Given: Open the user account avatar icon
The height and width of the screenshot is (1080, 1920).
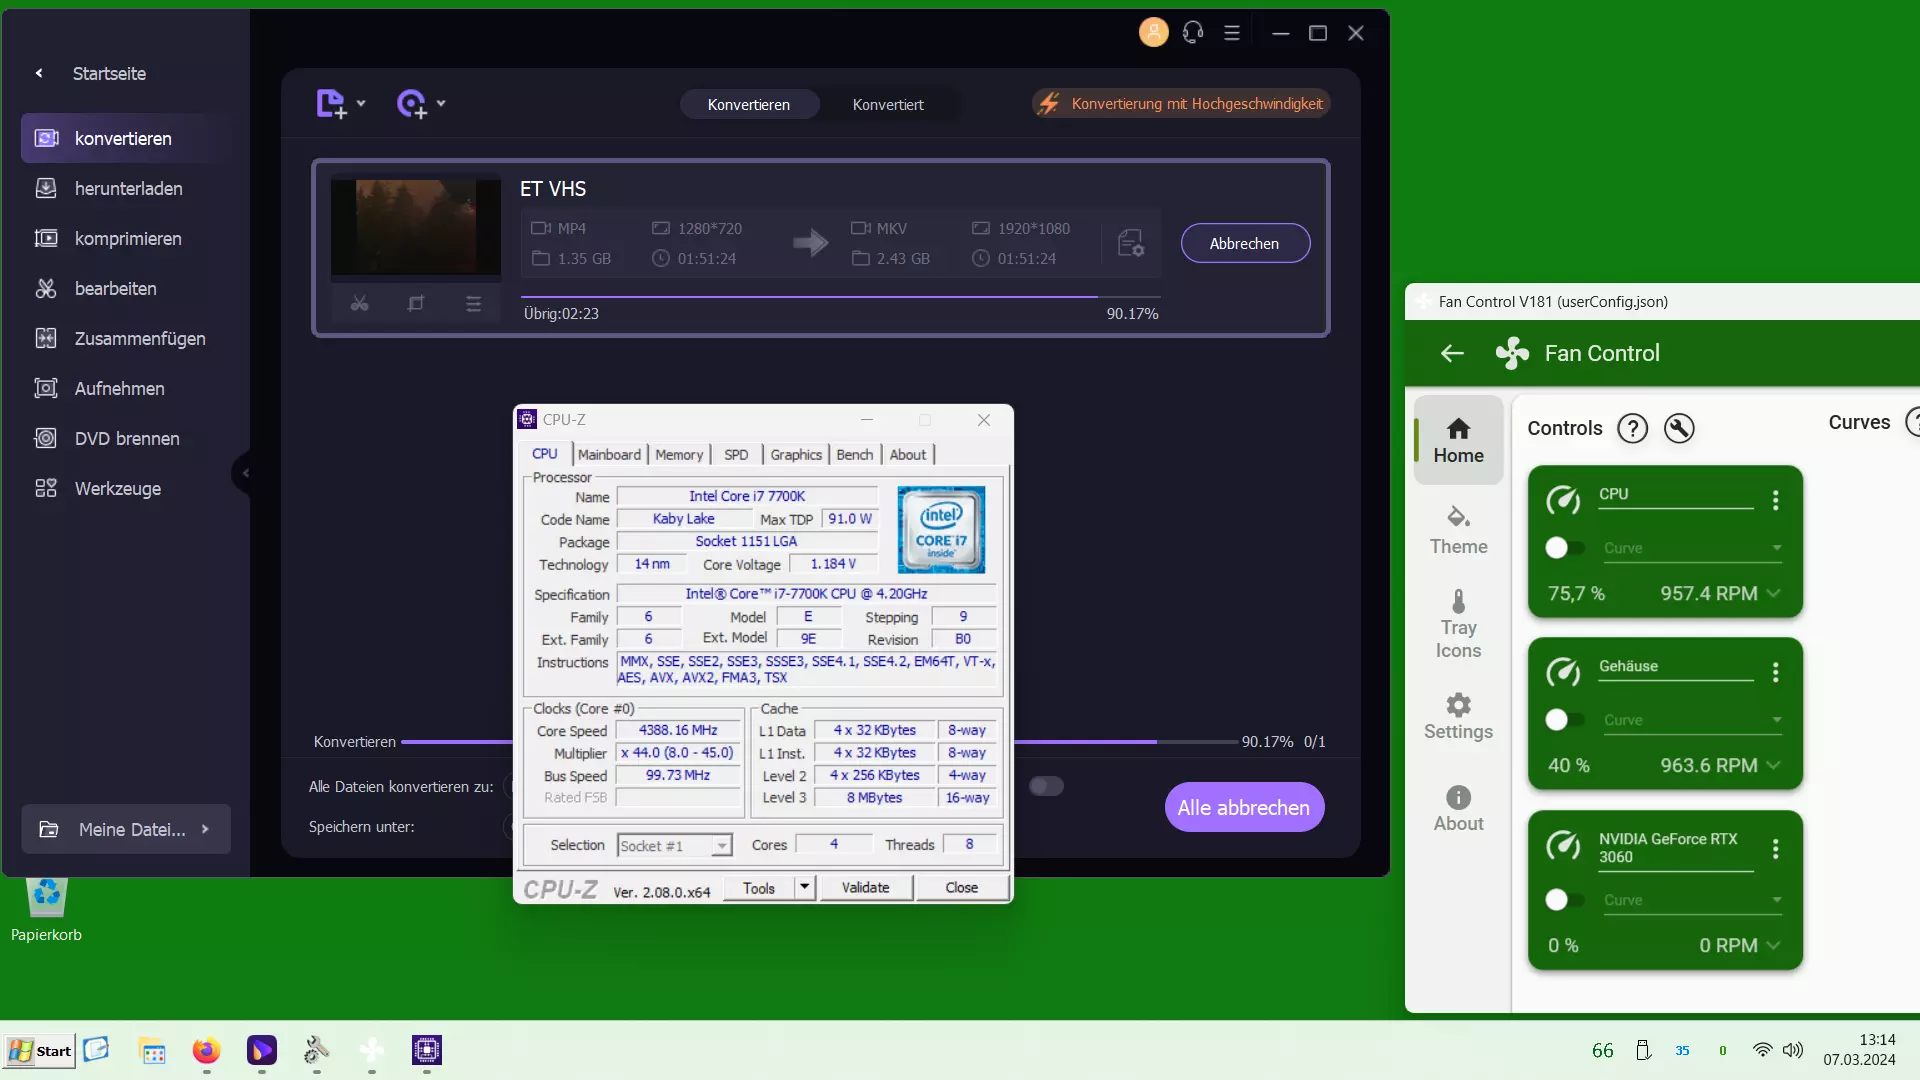Looking at the screenshot, I should 1153,33.
